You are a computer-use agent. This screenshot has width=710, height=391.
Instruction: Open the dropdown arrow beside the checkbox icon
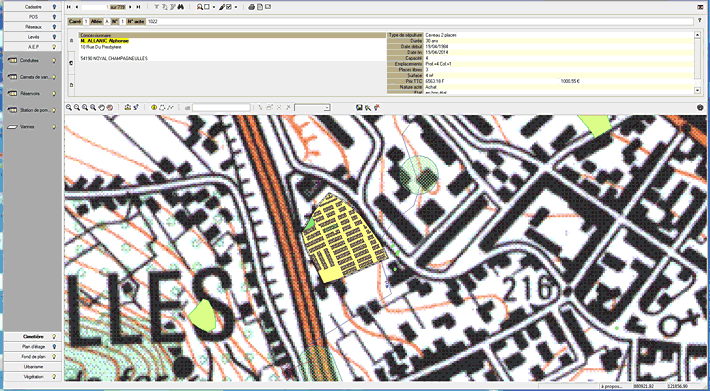coord(236,7)
